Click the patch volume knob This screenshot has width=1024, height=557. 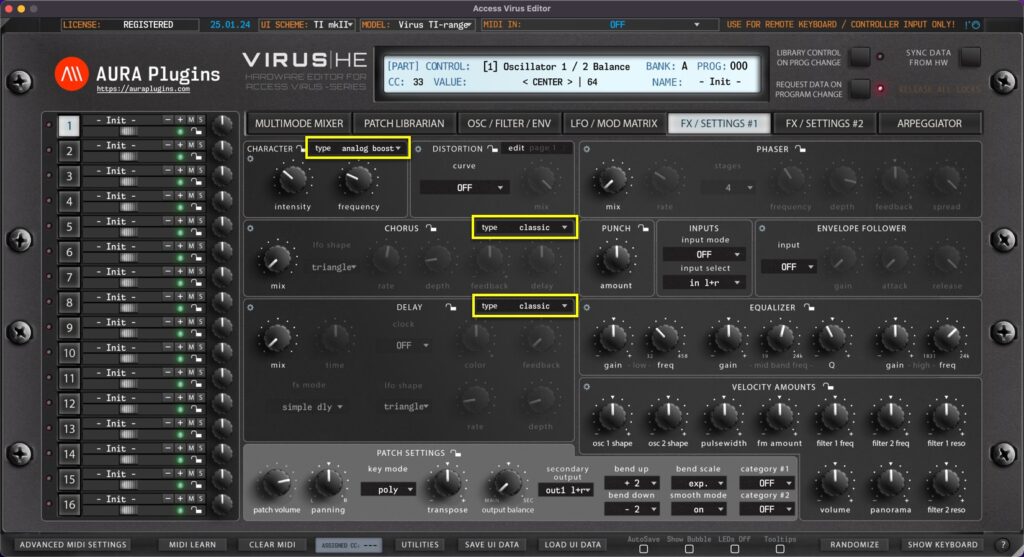click(x=276, y=484)
